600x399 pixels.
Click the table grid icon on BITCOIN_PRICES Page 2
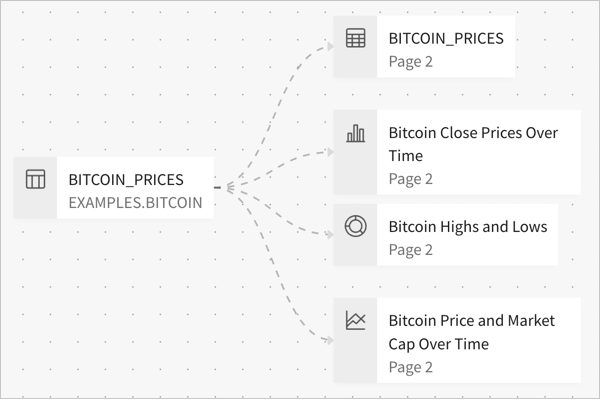355,38
